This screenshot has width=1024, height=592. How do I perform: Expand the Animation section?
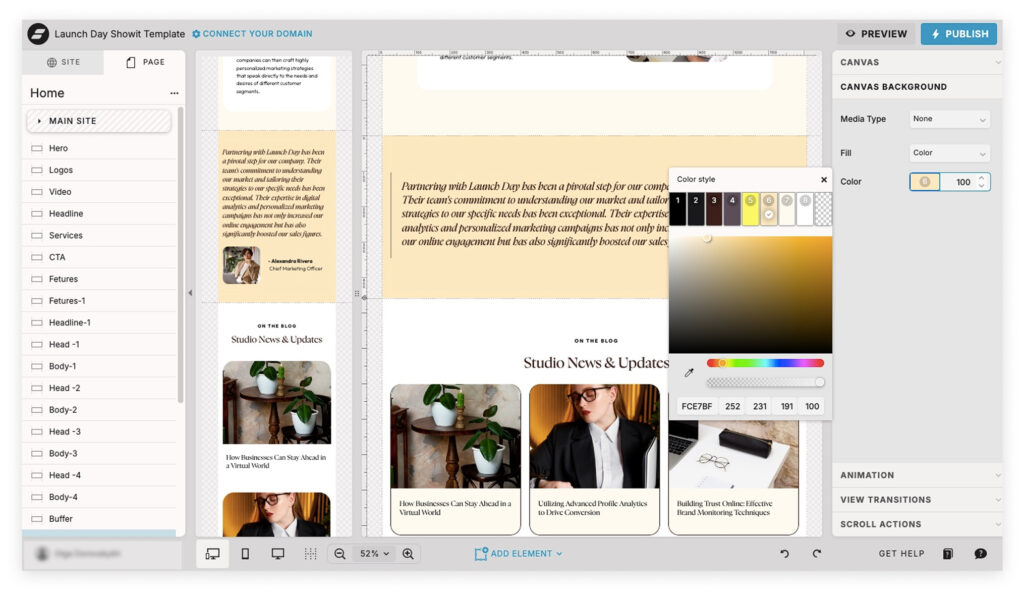(x=917, y=475)
